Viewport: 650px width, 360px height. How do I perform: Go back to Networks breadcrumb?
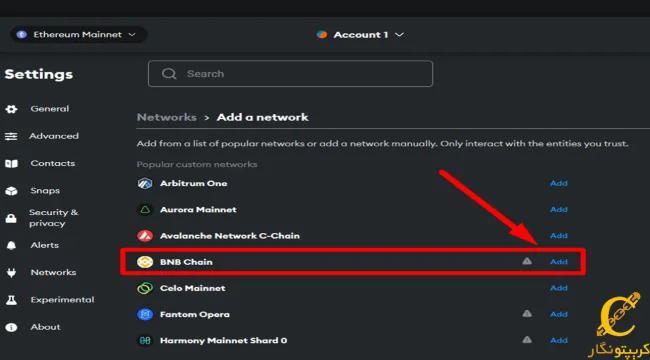[x=167, y=117]
